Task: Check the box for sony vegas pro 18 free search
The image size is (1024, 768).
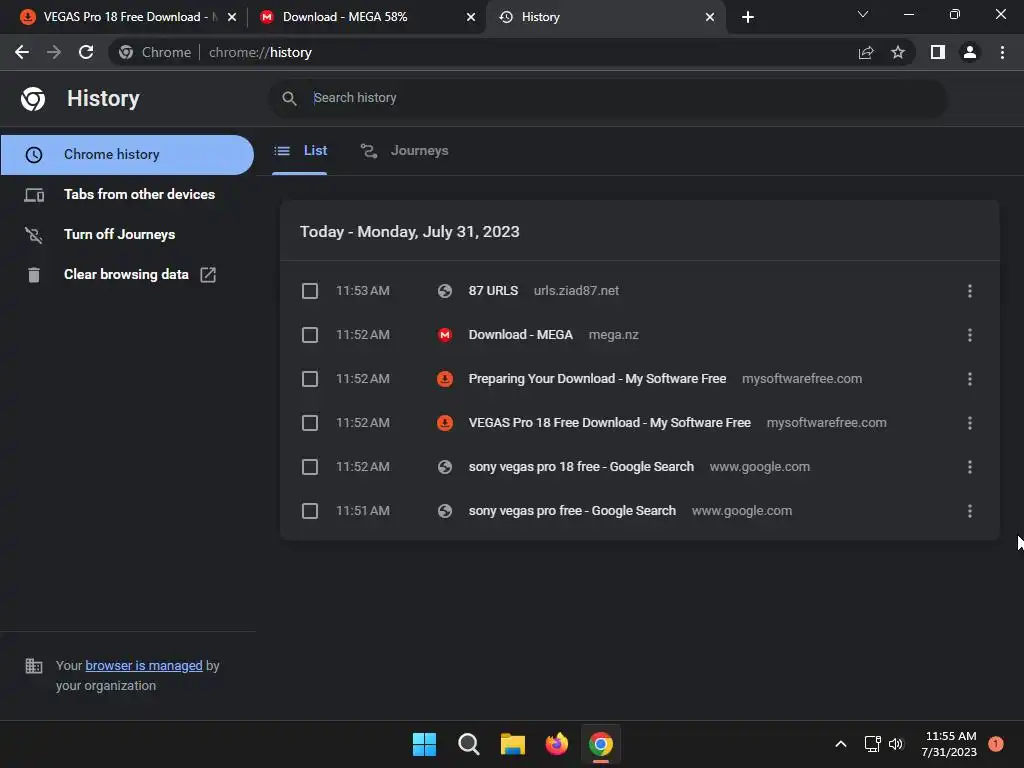Action: point(310,467)
